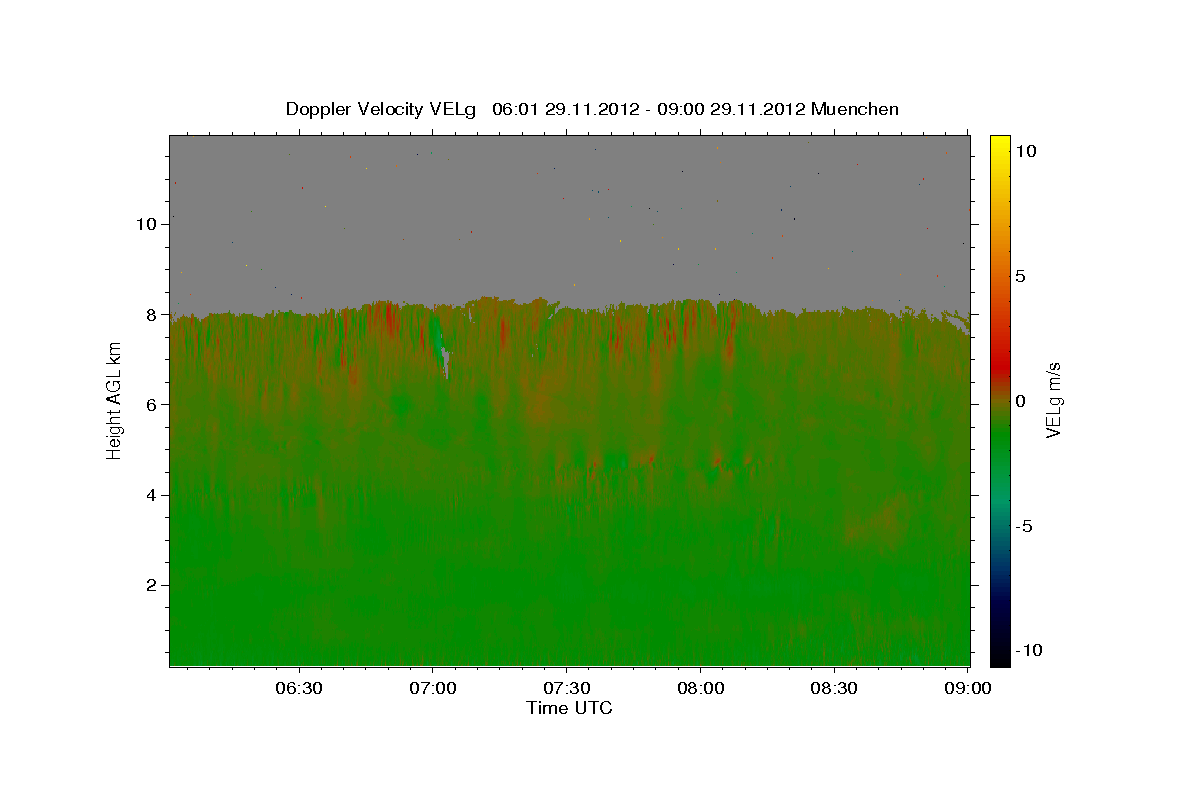The height and width of the screenshot is (800, 1200).
Task: Click the 08:30 time tick label
Action: point(834,689)
